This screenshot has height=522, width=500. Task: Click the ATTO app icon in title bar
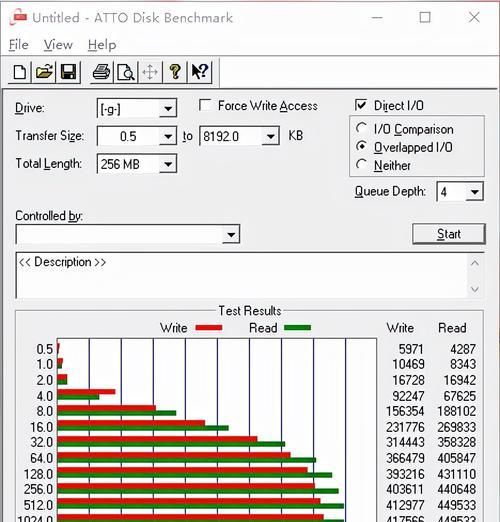click(x=19, y=18)
